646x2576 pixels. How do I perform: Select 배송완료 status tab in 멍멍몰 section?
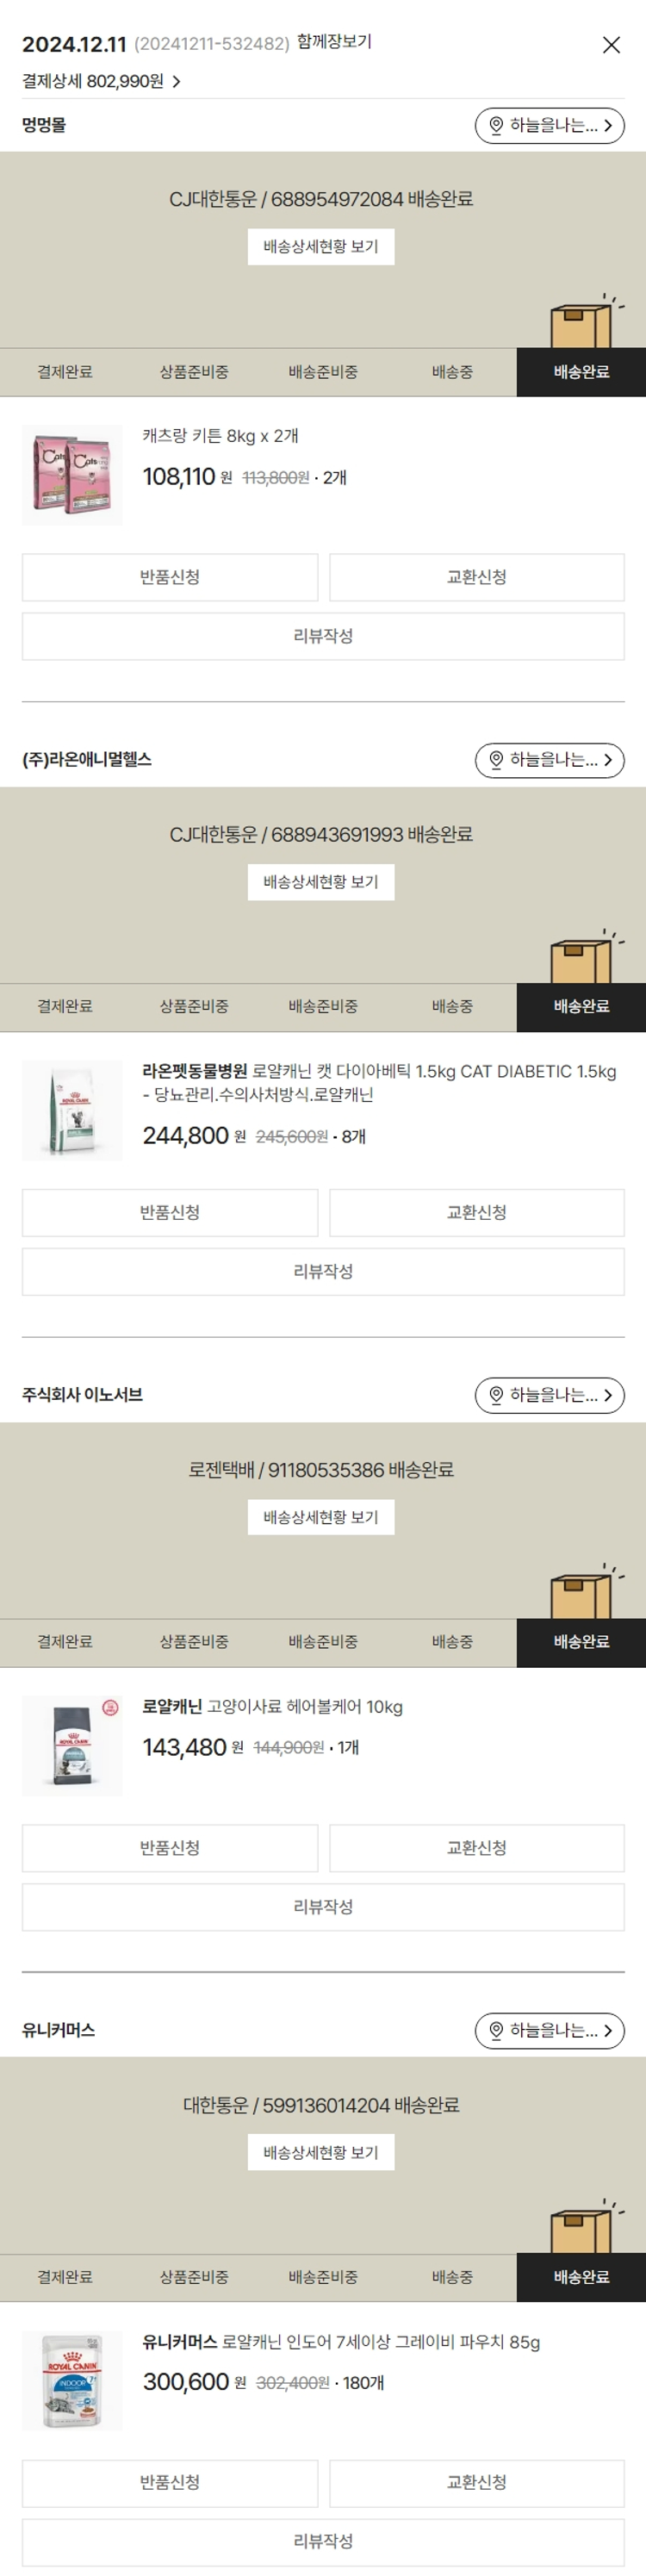tap(581, 372)
